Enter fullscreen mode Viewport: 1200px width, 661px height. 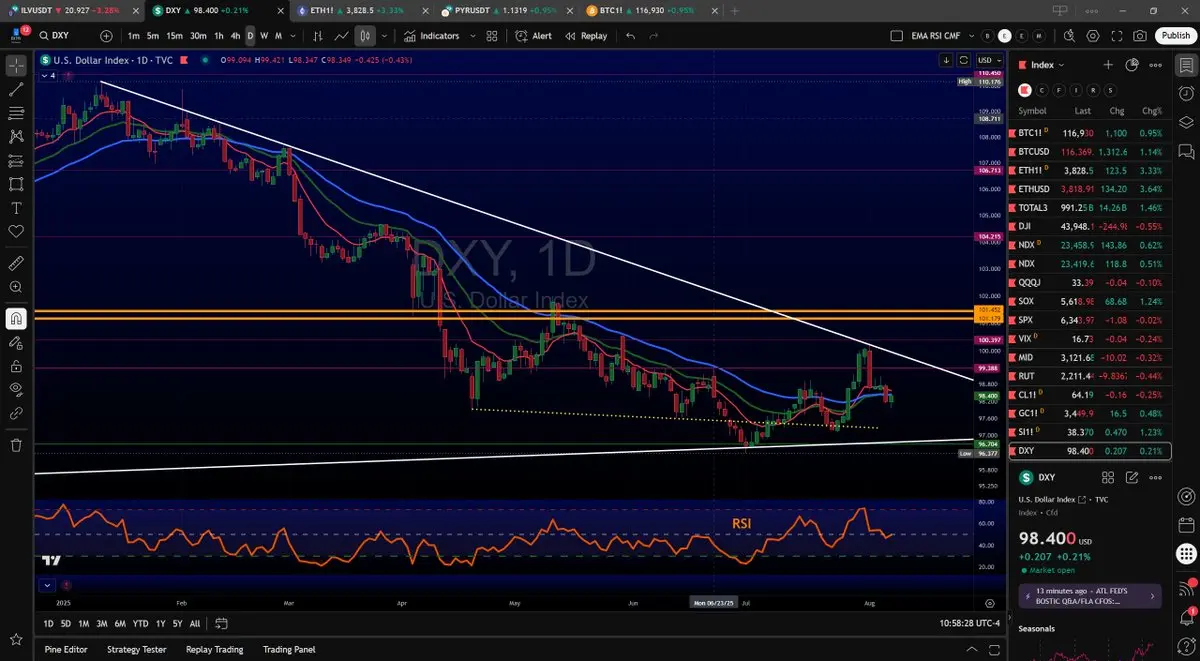1117,35
